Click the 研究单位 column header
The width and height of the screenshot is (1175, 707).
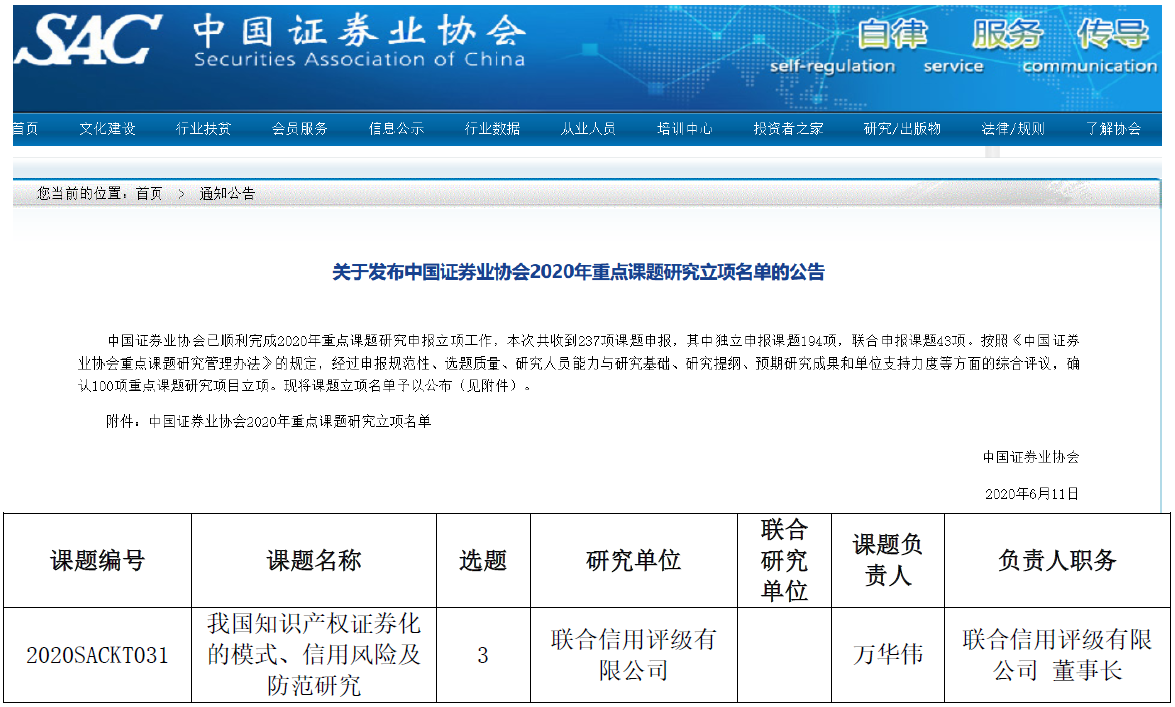point(634,560)
